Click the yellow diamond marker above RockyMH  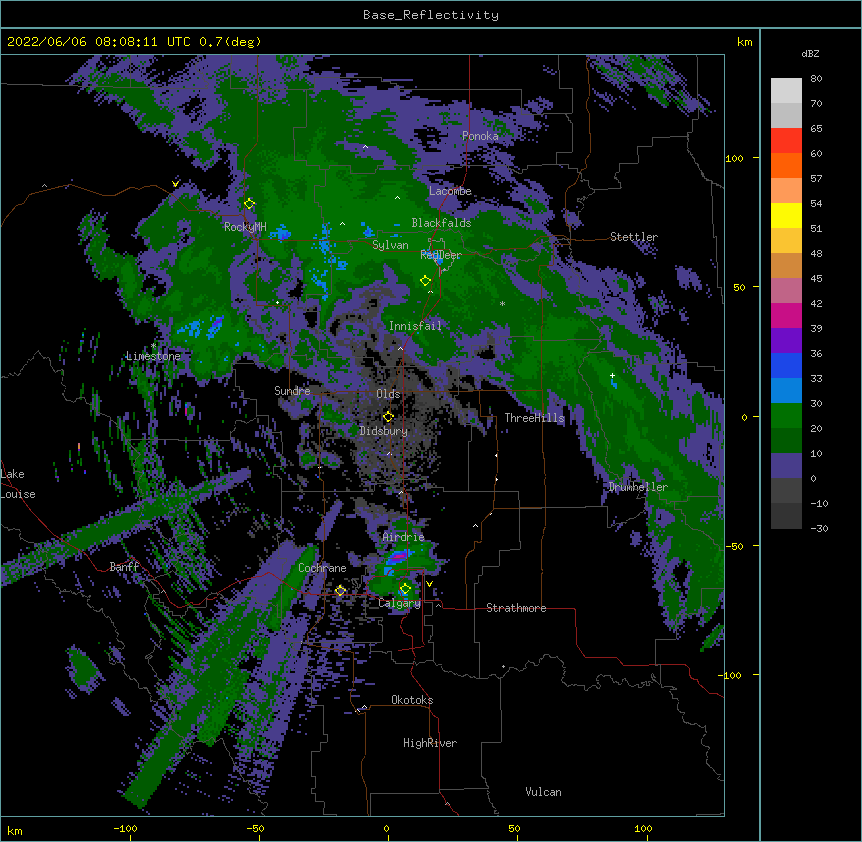click(249, 203)
